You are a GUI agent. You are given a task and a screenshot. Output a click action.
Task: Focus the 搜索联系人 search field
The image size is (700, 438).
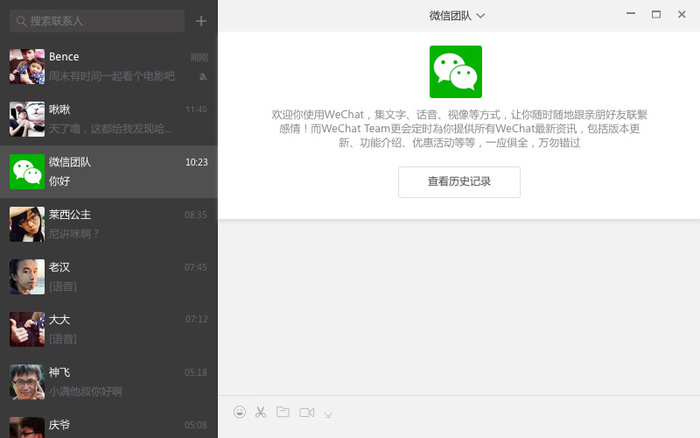97,21
